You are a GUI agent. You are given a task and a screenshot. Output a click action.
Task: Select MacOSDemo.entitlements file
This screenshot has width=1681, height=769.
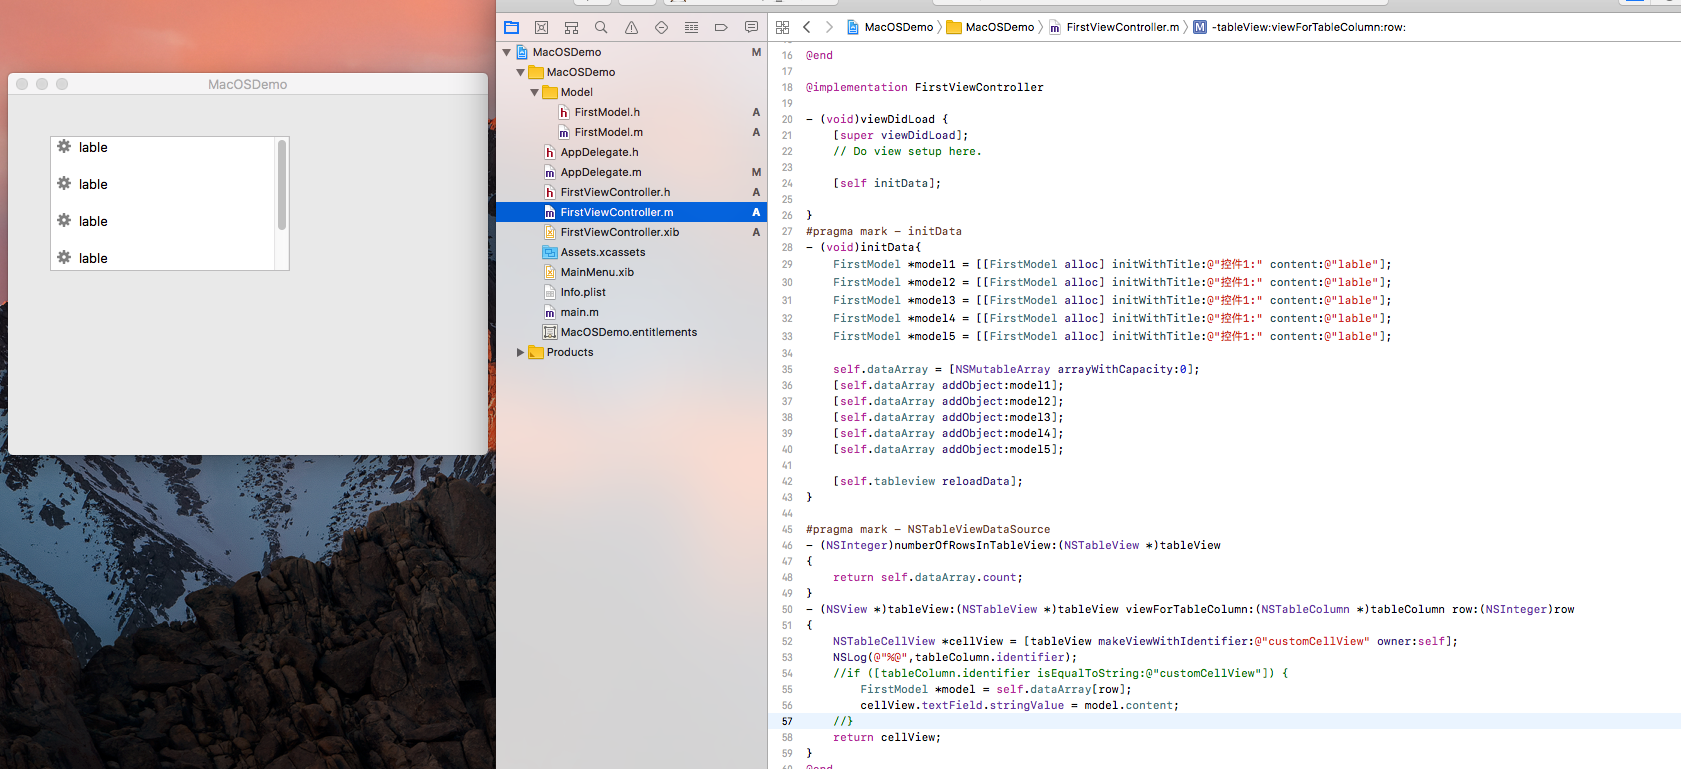629,332
